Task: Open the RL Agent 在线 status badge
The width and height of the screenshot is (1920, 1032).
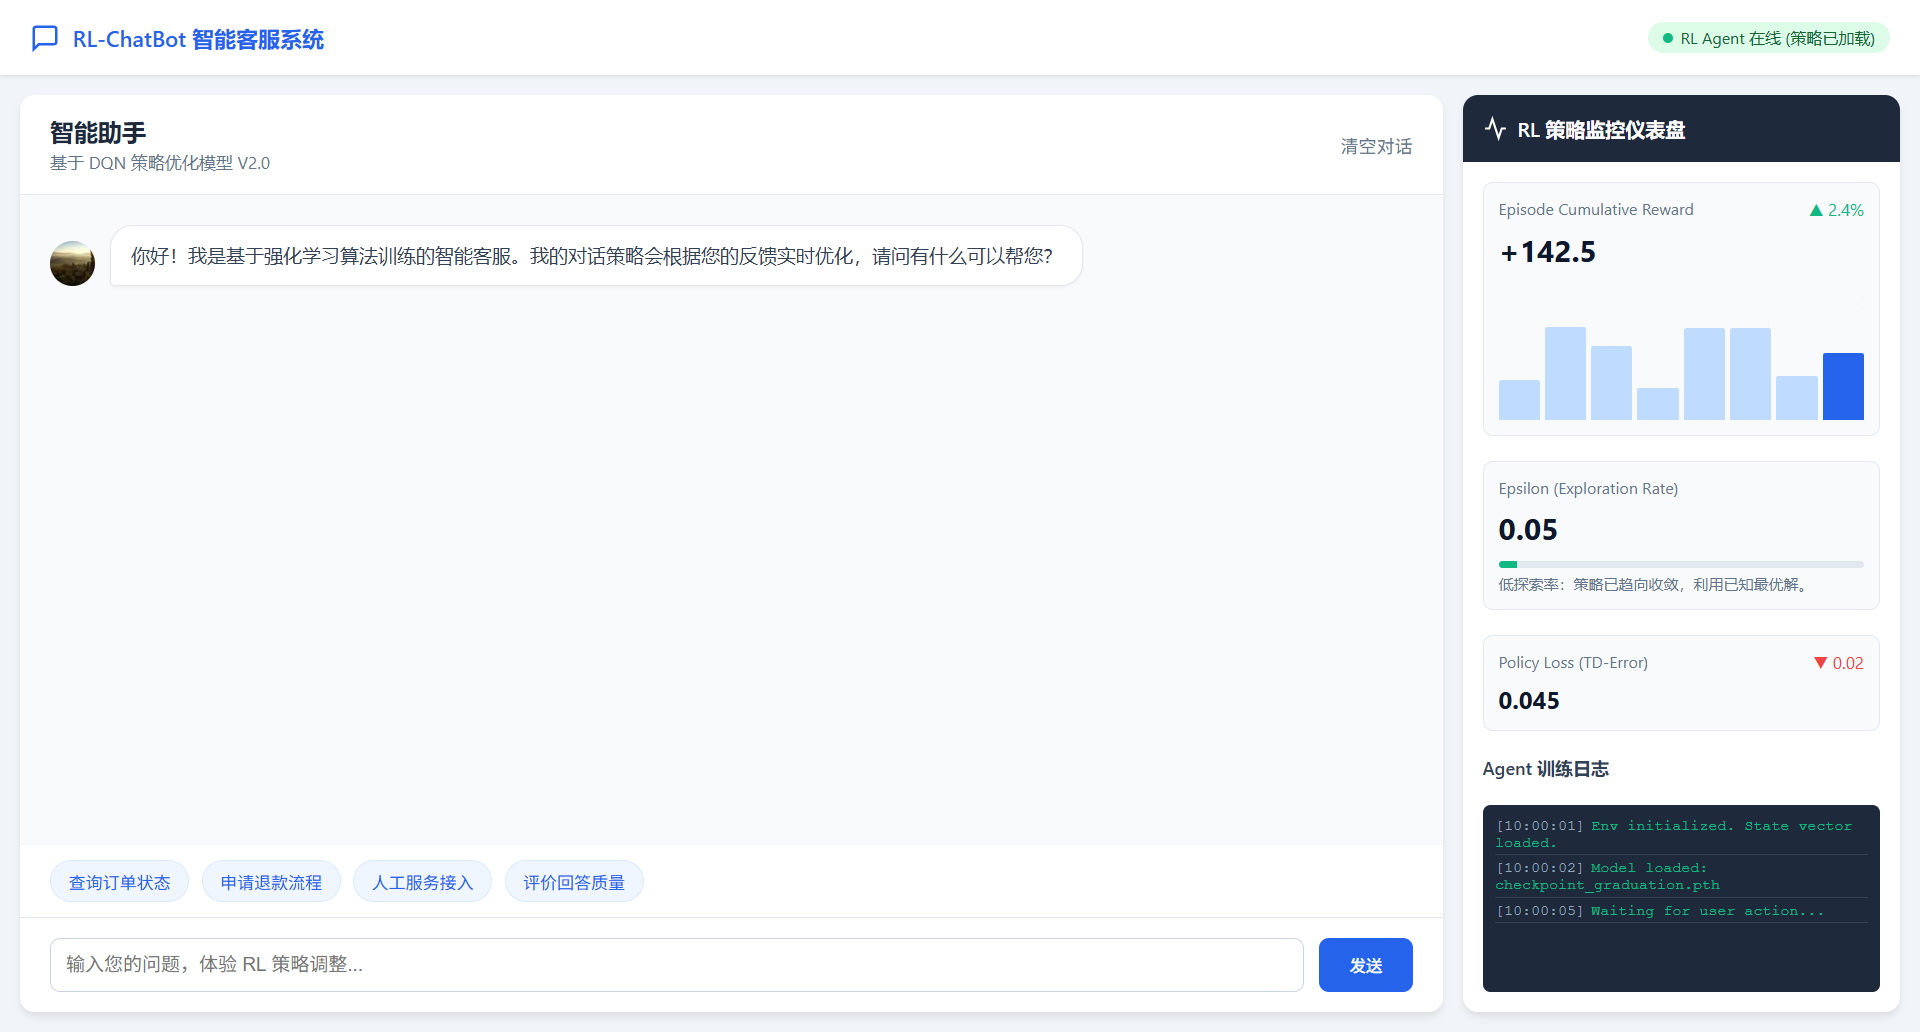Action: coord(1767,37)
